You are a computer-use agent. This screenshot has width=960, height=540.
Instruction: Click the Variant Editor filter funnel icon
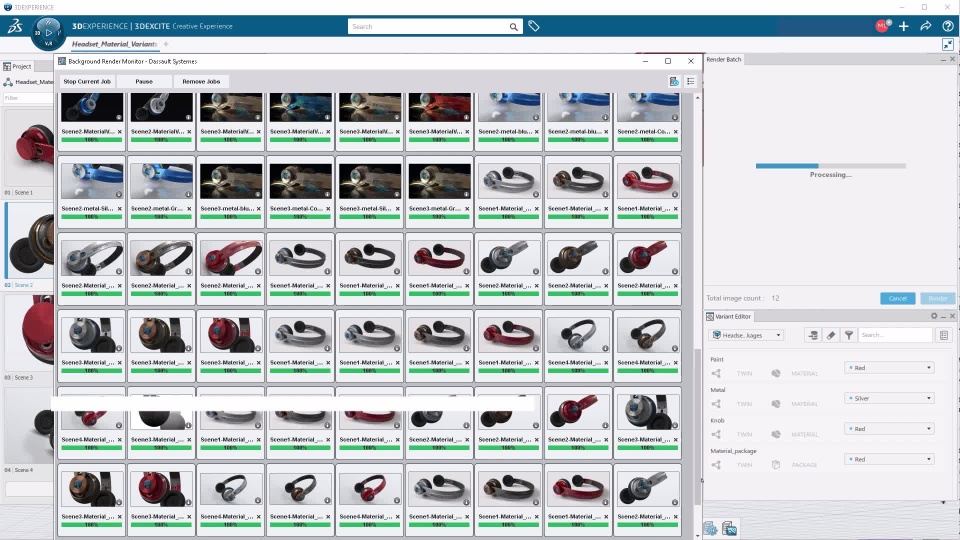click(849, 335)
